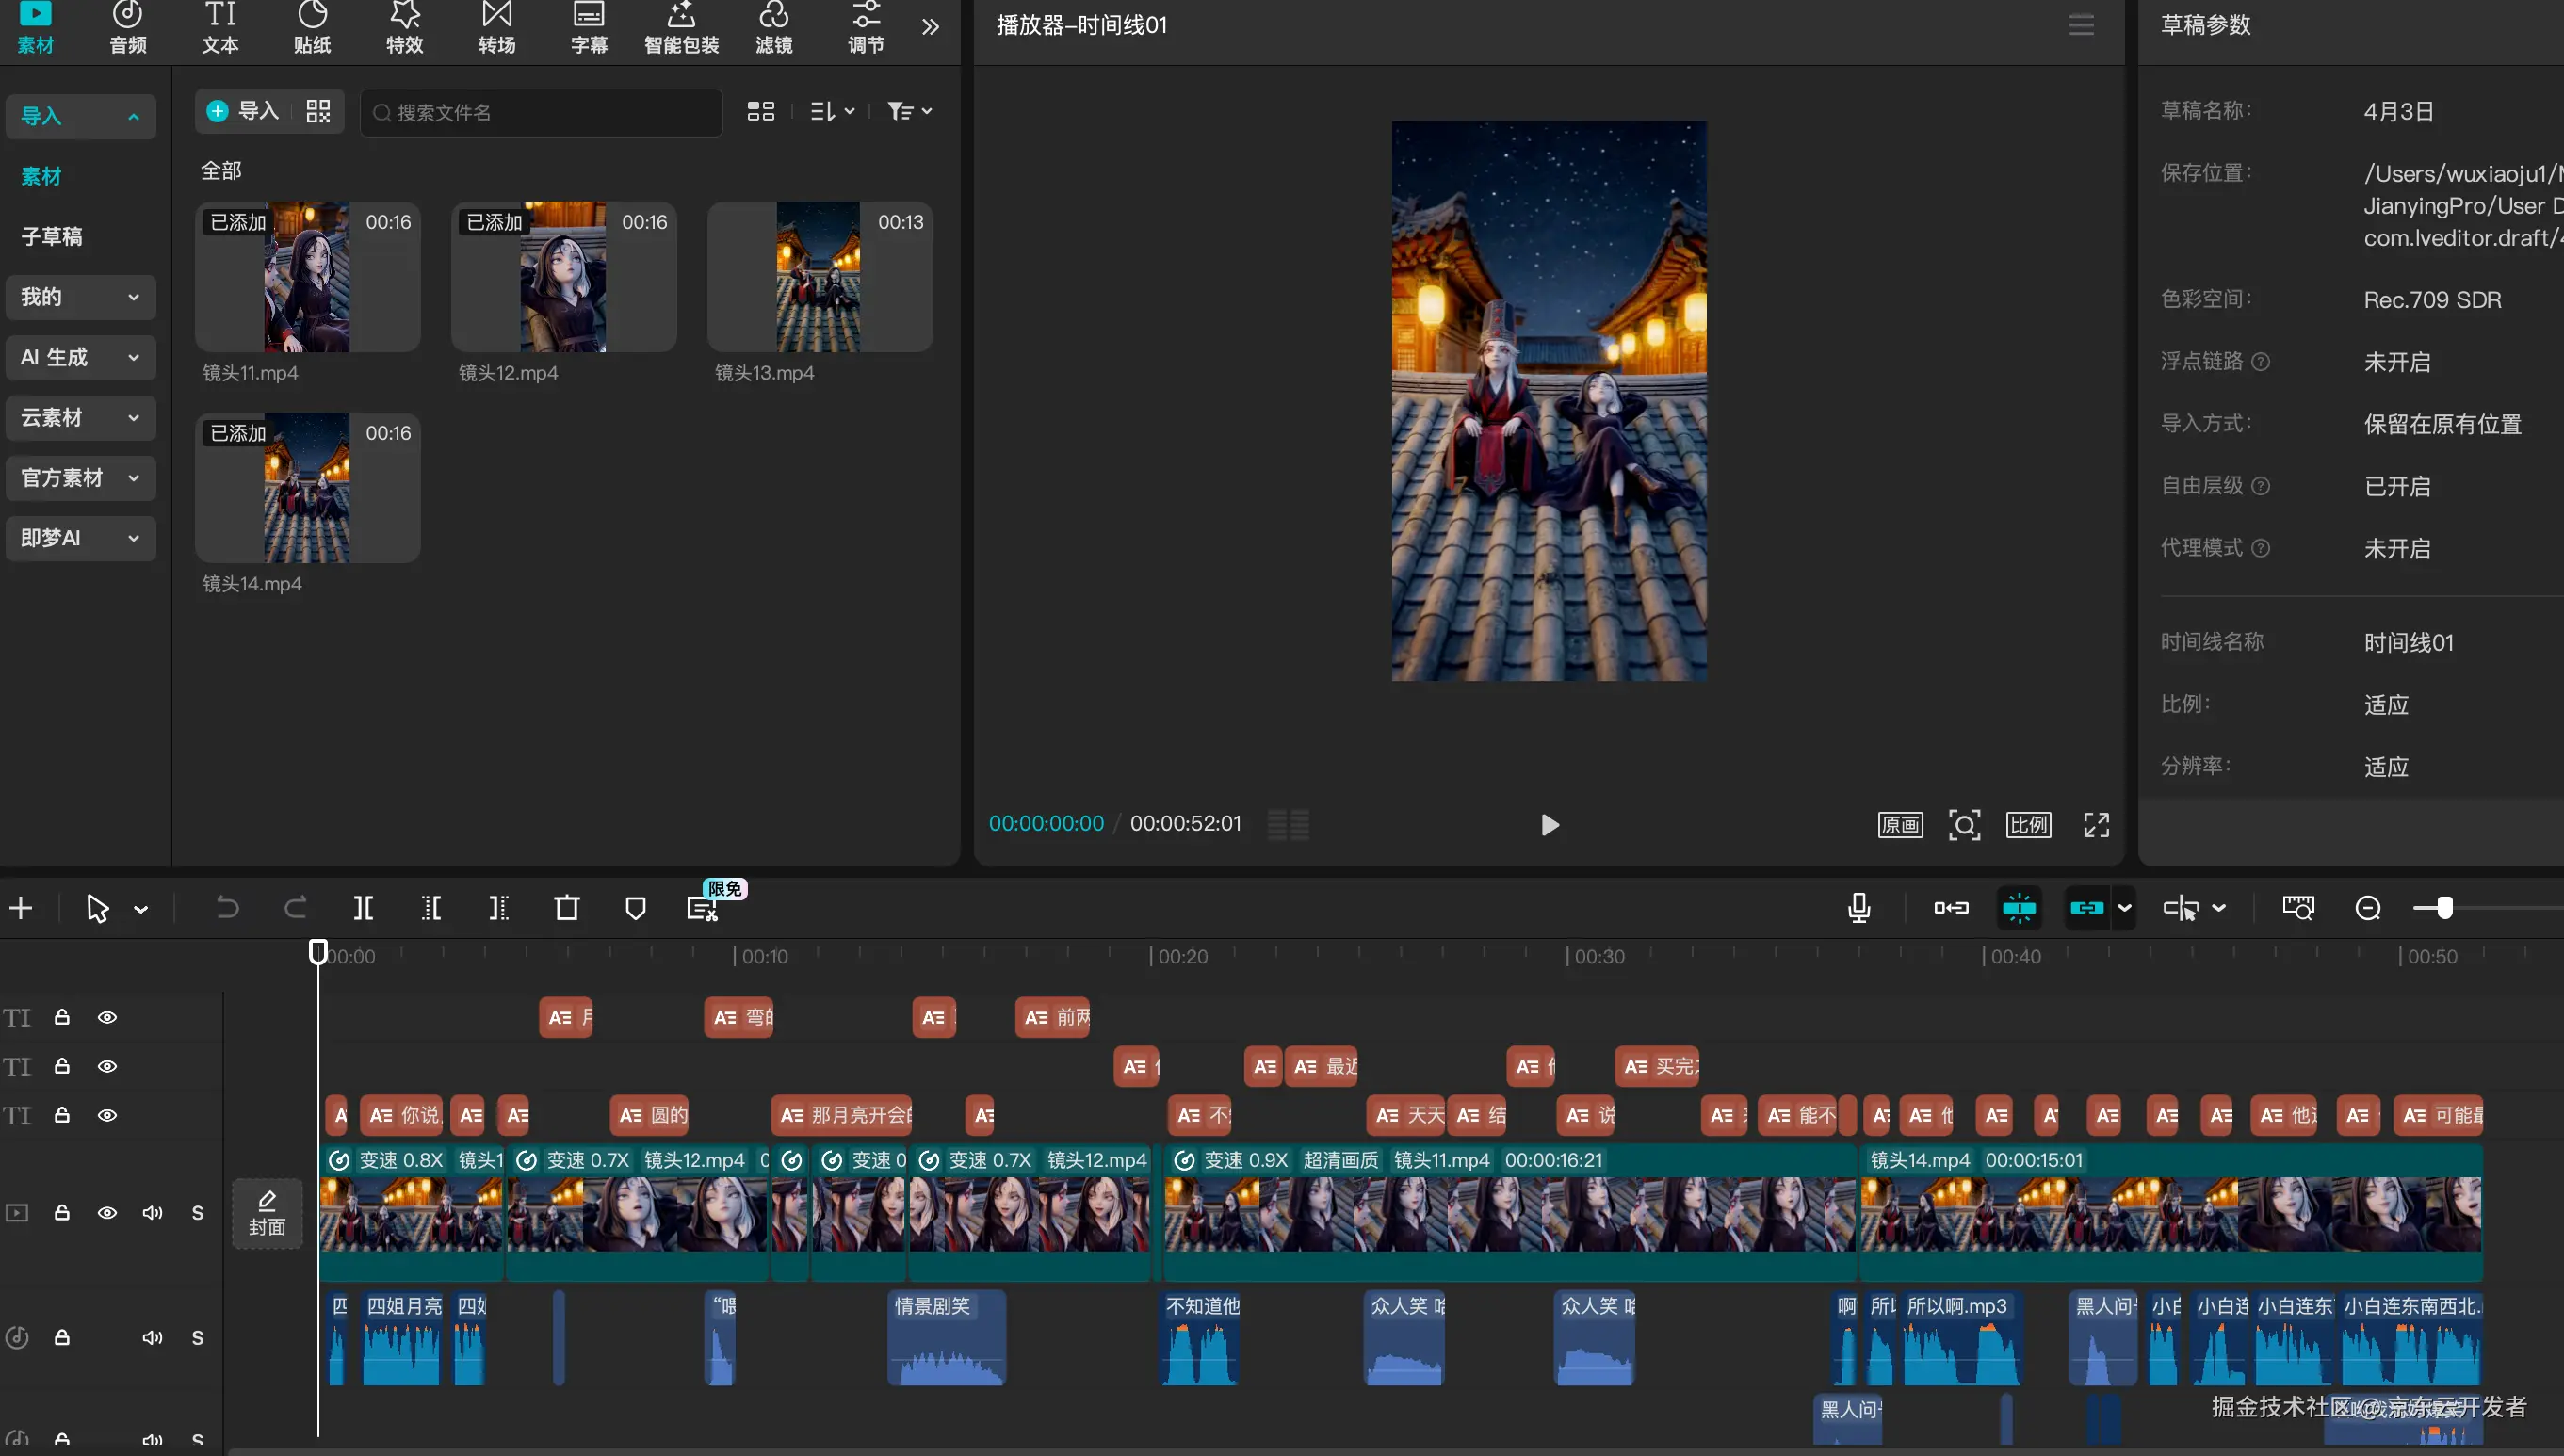This screenshot has width=2564, height=1456.
Task: Toggle clip linkage
Action: (x=2087, y=908)
